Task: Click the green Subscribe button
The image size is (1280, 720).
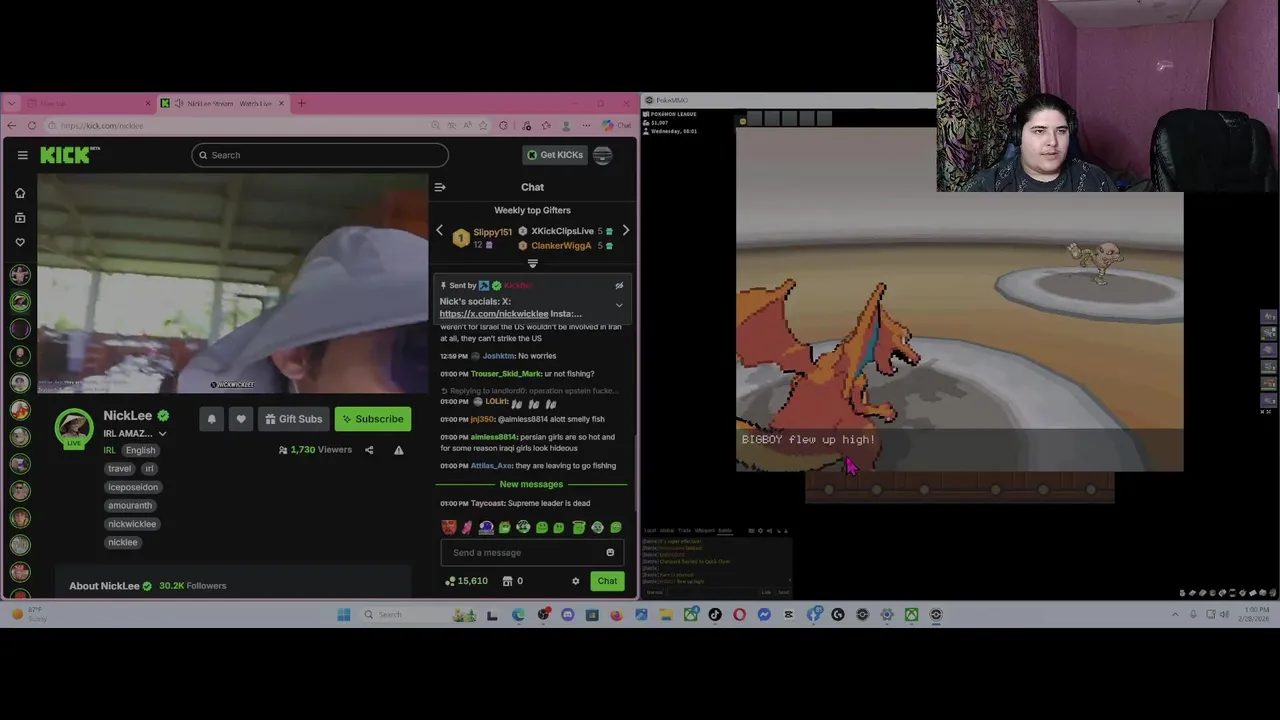Action: (x=373, y=419)
